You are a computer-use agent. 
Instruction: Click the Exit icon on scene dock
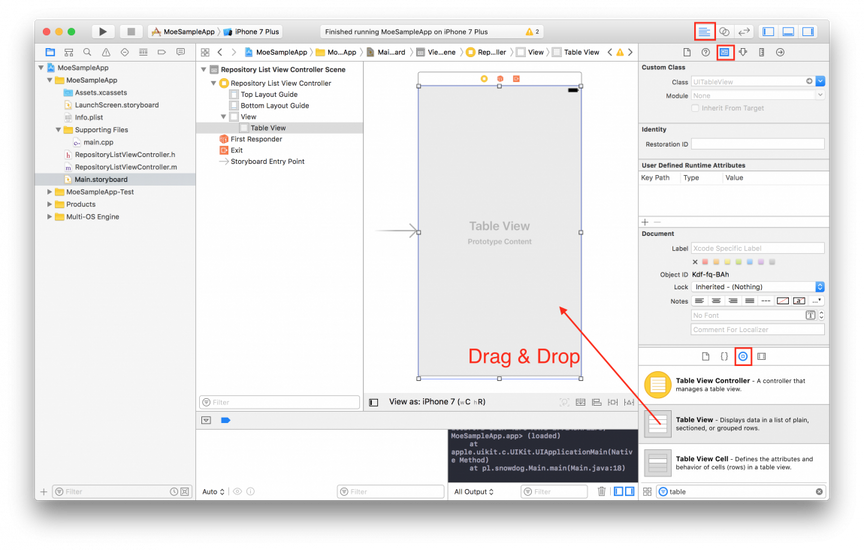coord(516,79)
